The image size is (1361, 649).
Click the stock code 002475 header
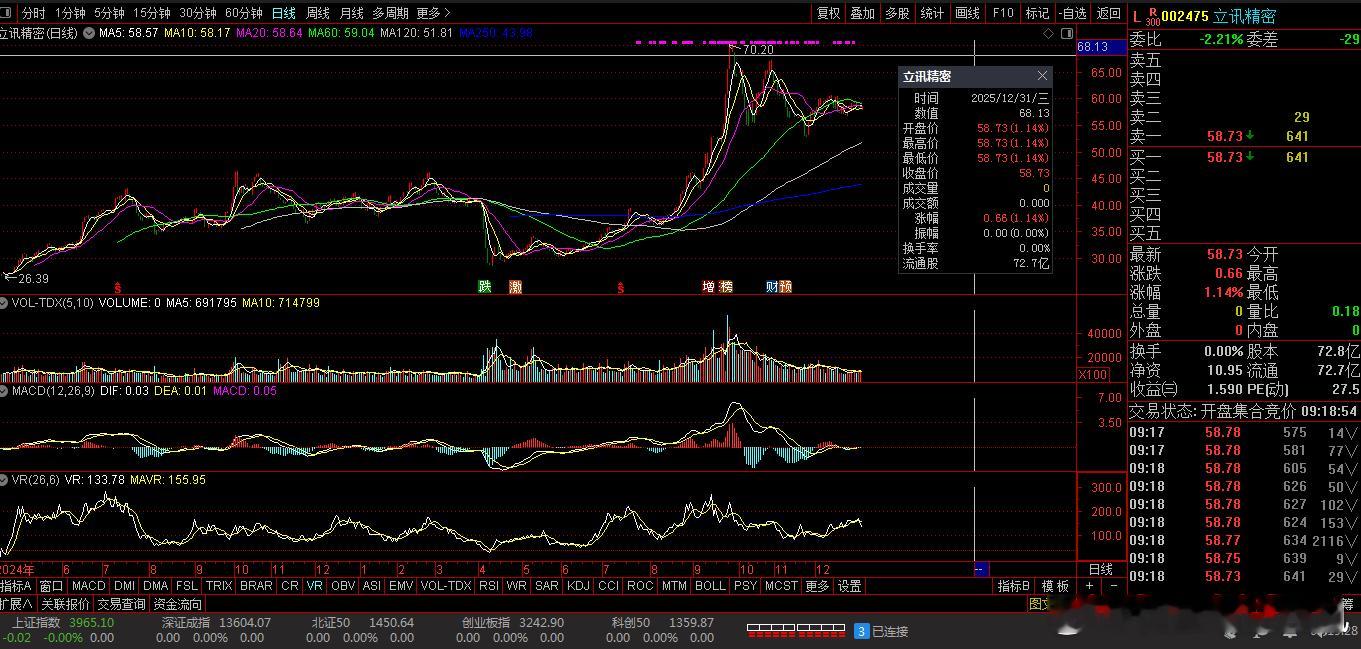1184,16
